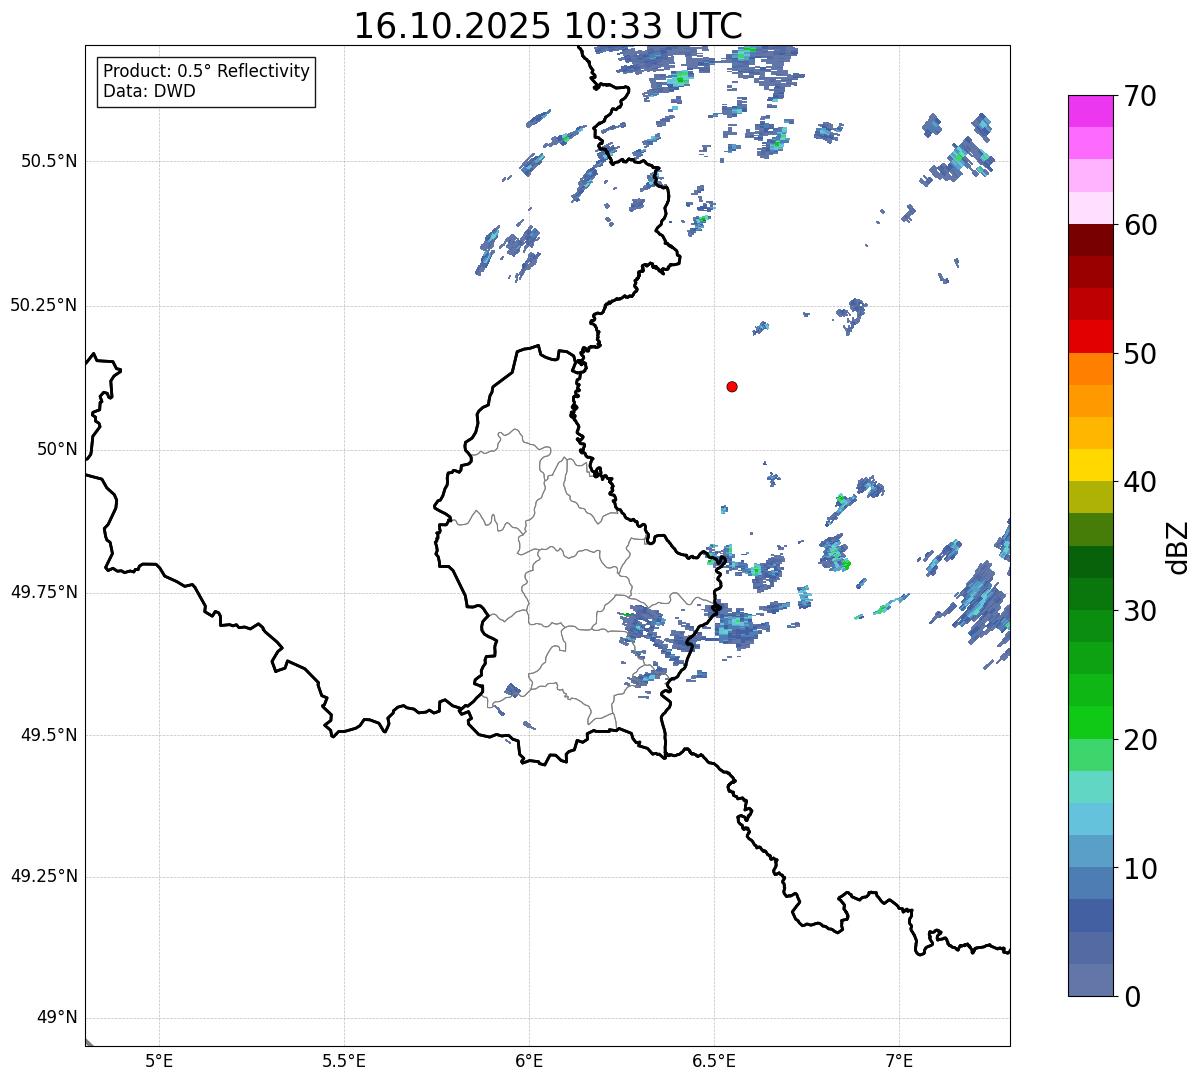The image size is (1202, 1081).
Task: Click the 49.5°N latitude label
Action: coord(49,735)
